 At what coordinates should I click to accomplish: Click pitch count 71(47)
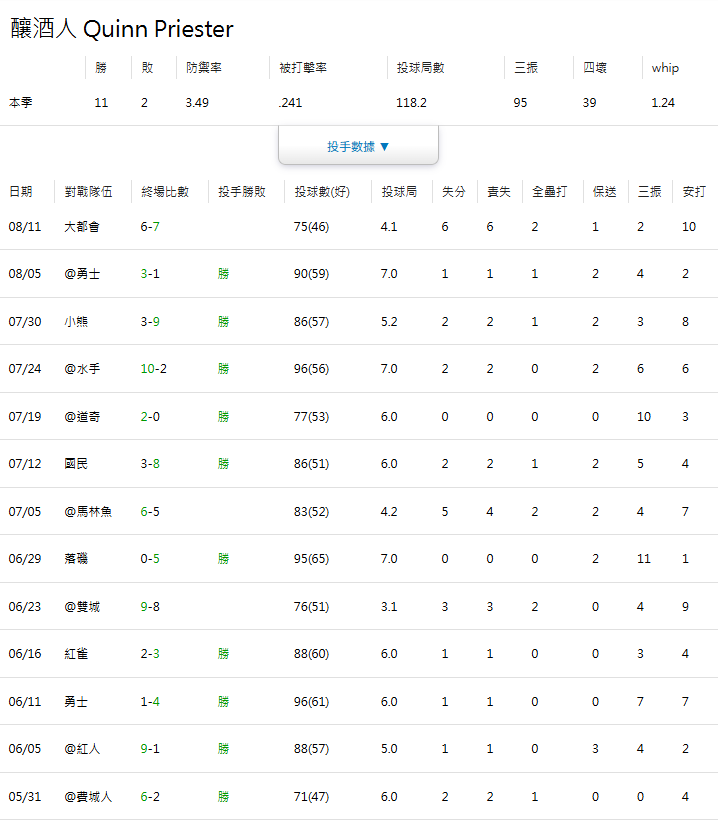(311, 797)
